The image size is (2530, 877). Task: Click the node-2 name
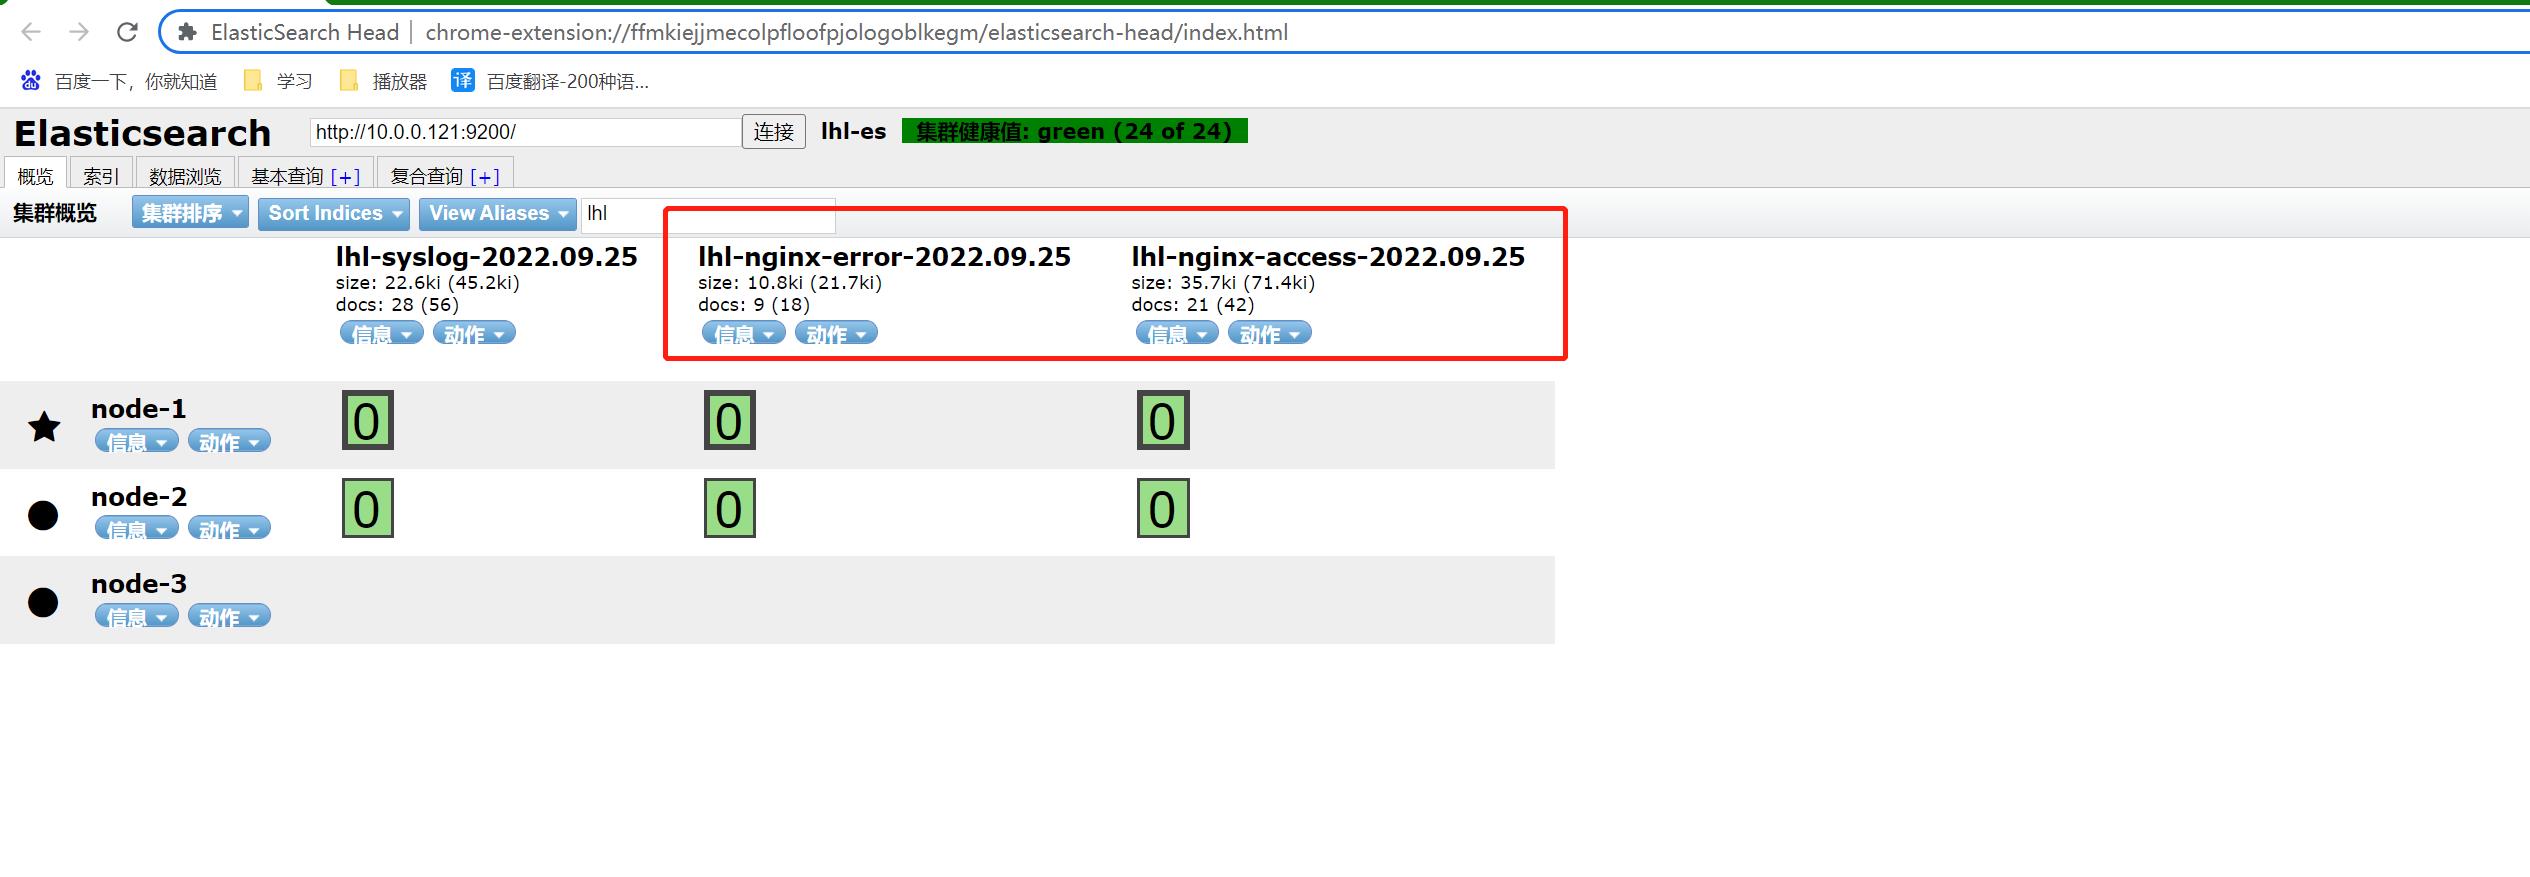pyautogui.click(x=138, y=496)
